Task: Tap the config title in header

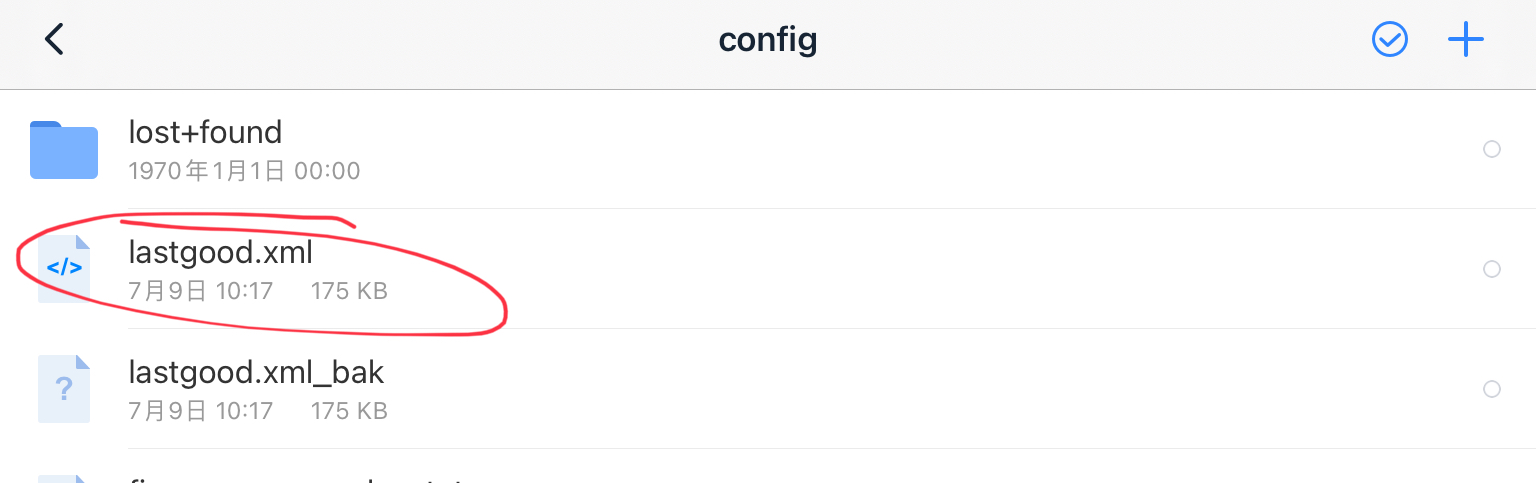Action: point(768,40)
